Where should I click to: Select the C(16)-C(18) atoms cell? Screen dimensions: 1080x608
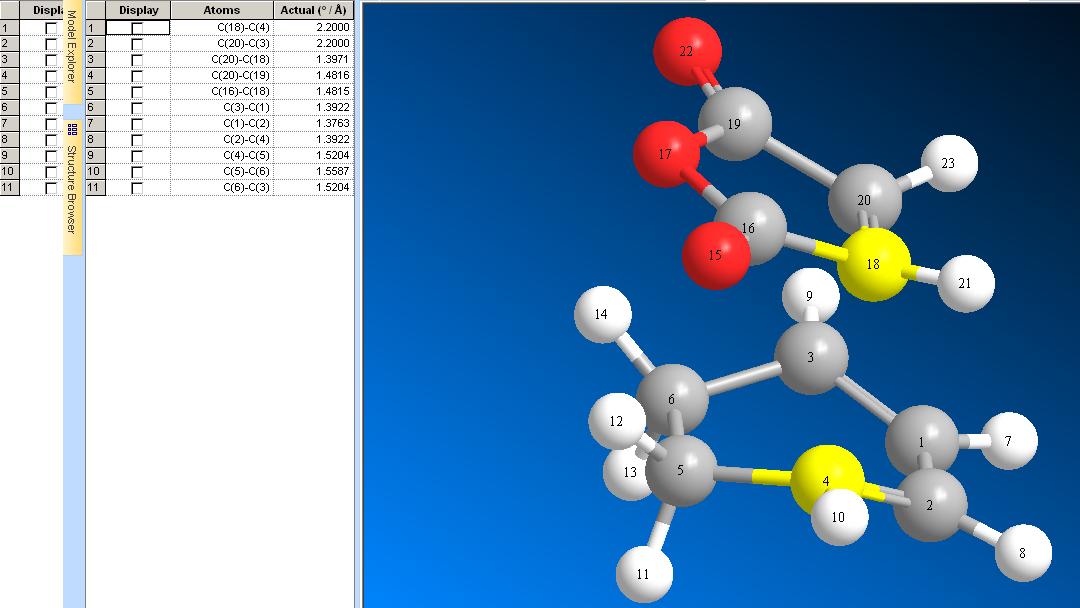(x=222, y=91)
